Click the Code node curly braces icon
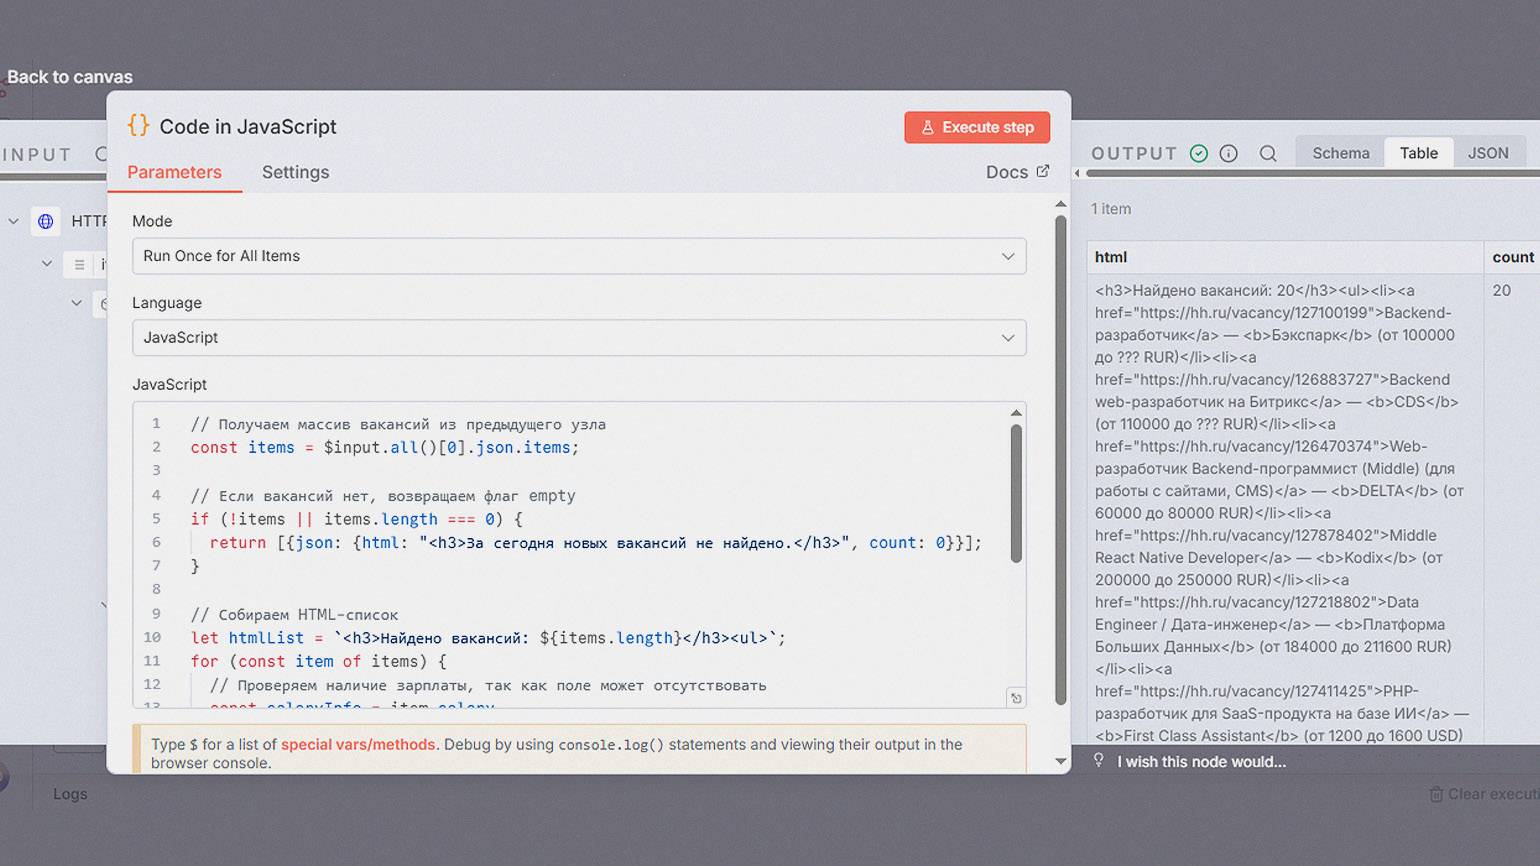This screenshot has height=866, width=1540. (138, 126)
